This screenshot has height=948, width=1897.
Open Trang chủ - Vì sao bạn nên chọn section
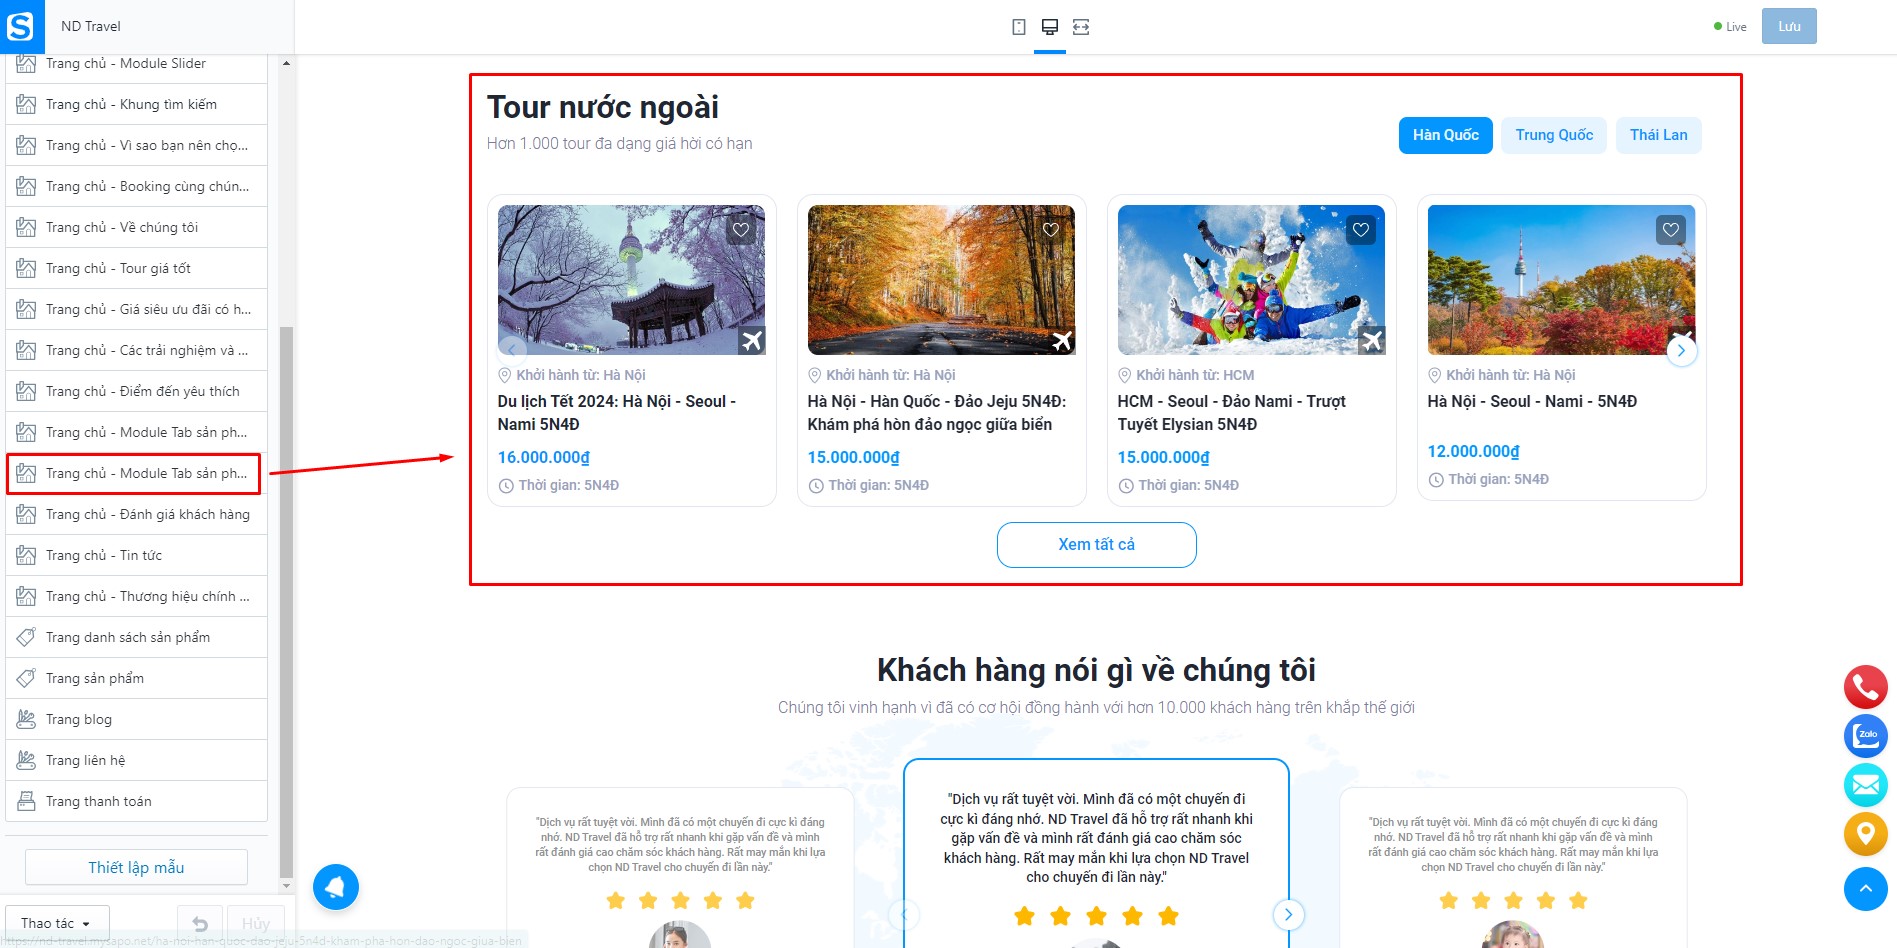point(136,145)
